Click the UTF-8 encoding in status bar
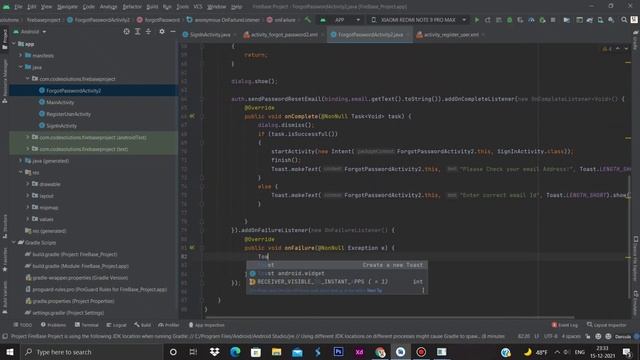 (550, 336)
